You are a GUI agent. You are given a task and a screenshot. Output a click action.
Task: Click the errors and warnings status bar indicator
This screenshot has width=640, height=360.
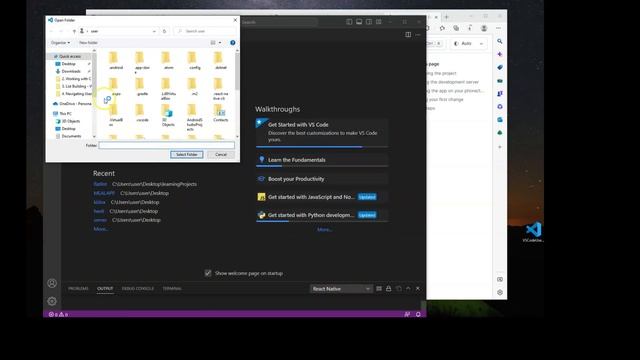[x=58, y=314]
